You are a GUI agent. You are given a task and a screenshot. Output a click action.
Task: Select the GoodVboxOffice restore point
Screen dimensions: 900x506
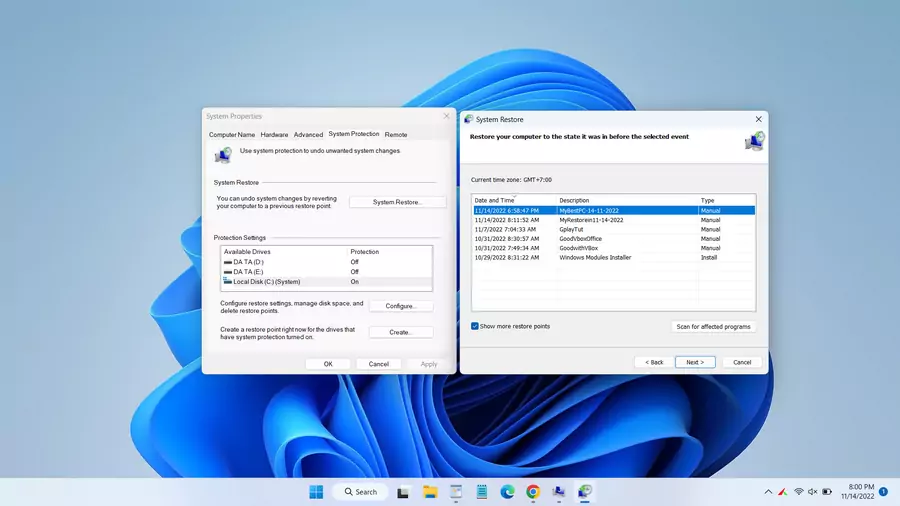pyautogui.click(x=614, y=239)
